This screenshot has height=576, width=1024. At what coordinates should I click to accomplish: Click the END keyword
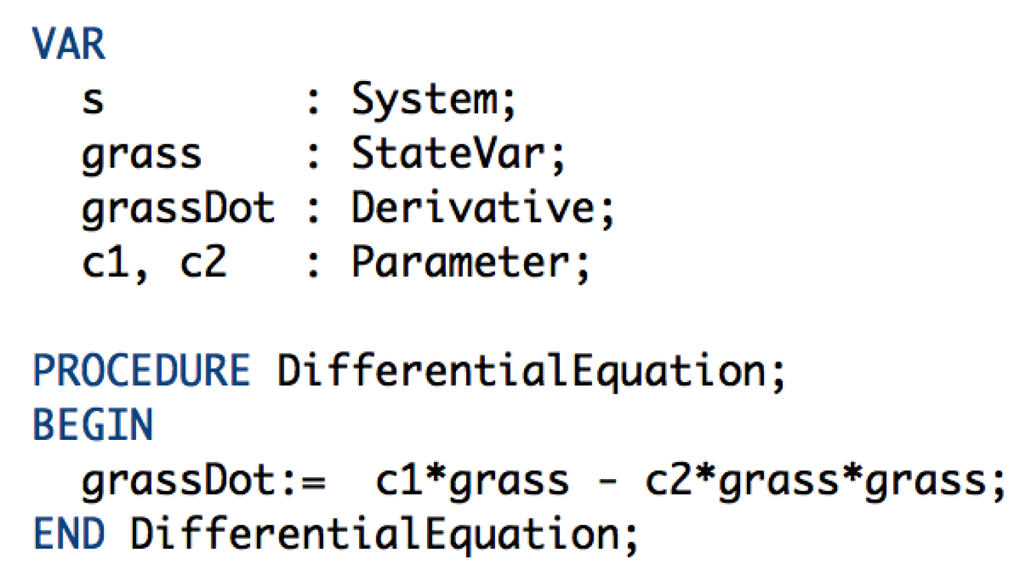click(69, 534)
